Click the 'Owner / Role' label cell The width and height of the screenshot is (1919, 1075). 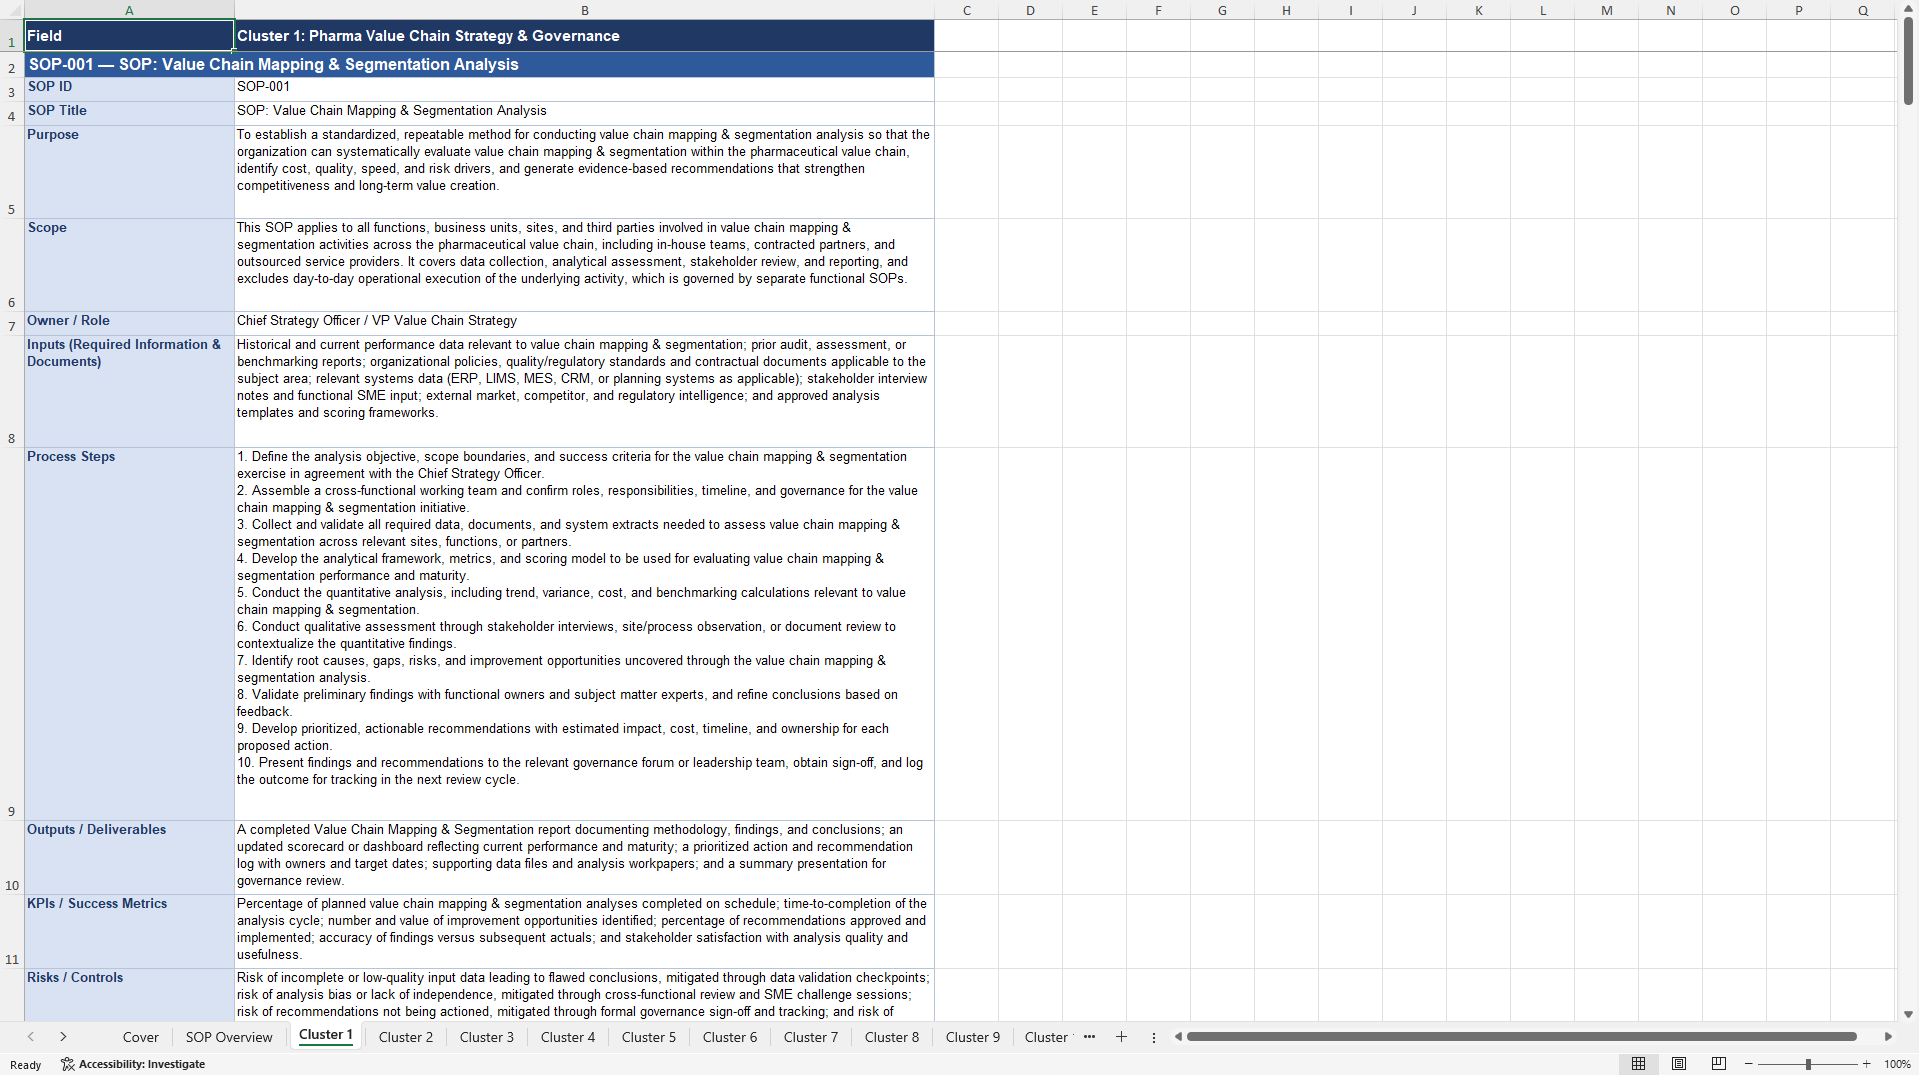click(x=129, y=323)
